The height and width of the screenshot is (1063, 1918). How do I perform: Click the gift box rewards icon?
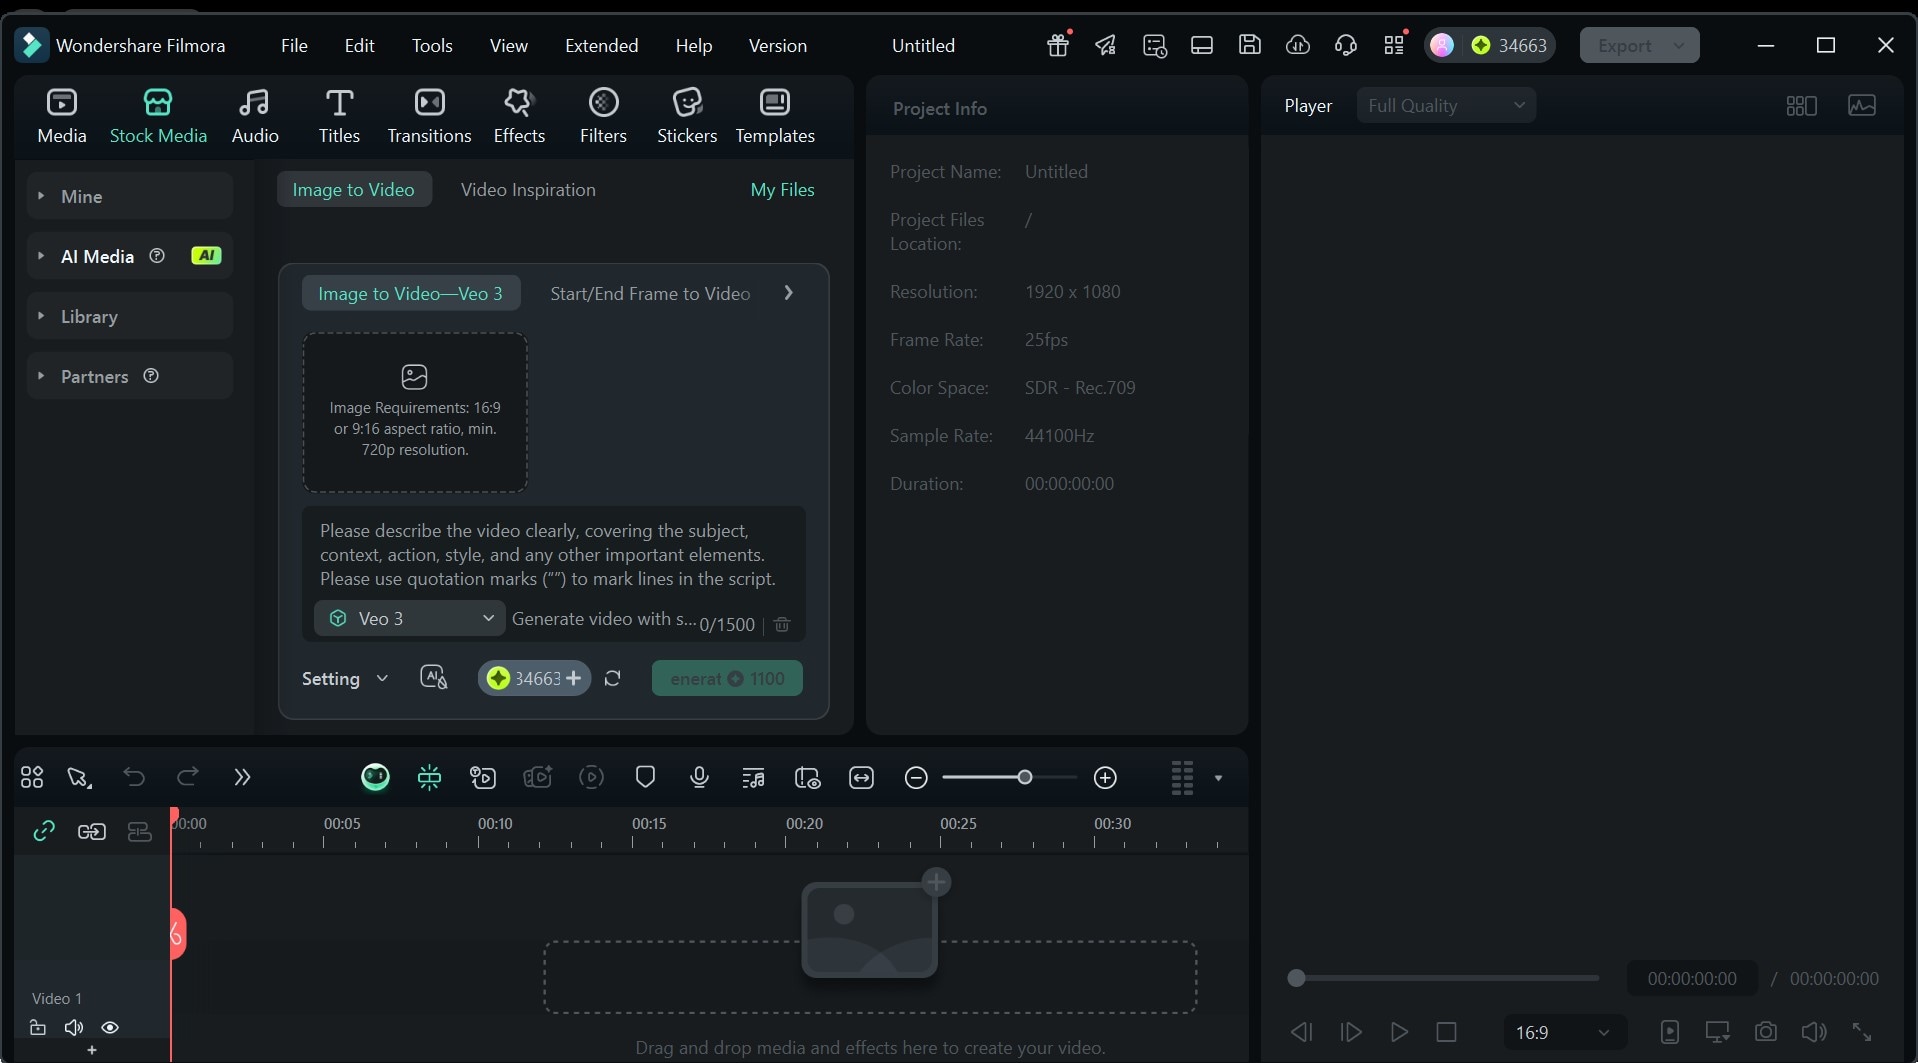coord(1058,45)
